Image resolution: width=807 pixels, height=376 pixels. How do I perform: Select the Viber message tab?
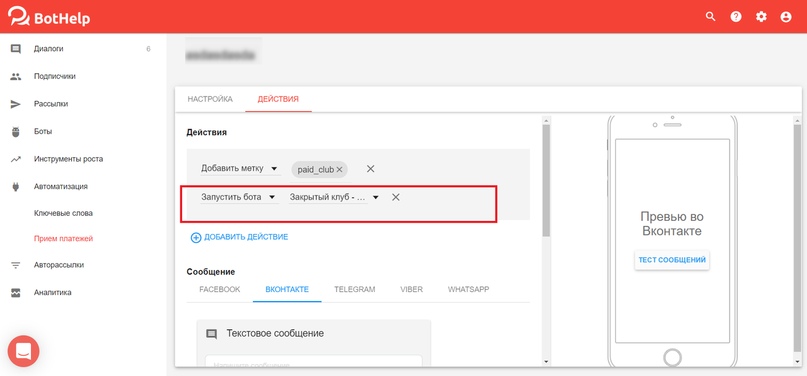pyautogui.click(x=412, y=290)
